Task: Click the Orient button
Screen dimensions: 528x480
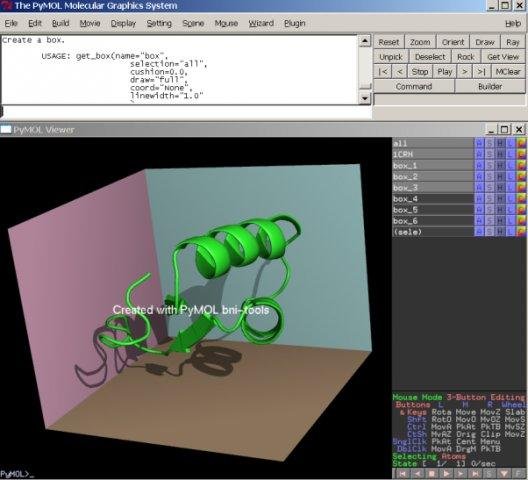Action: (453, 42)
